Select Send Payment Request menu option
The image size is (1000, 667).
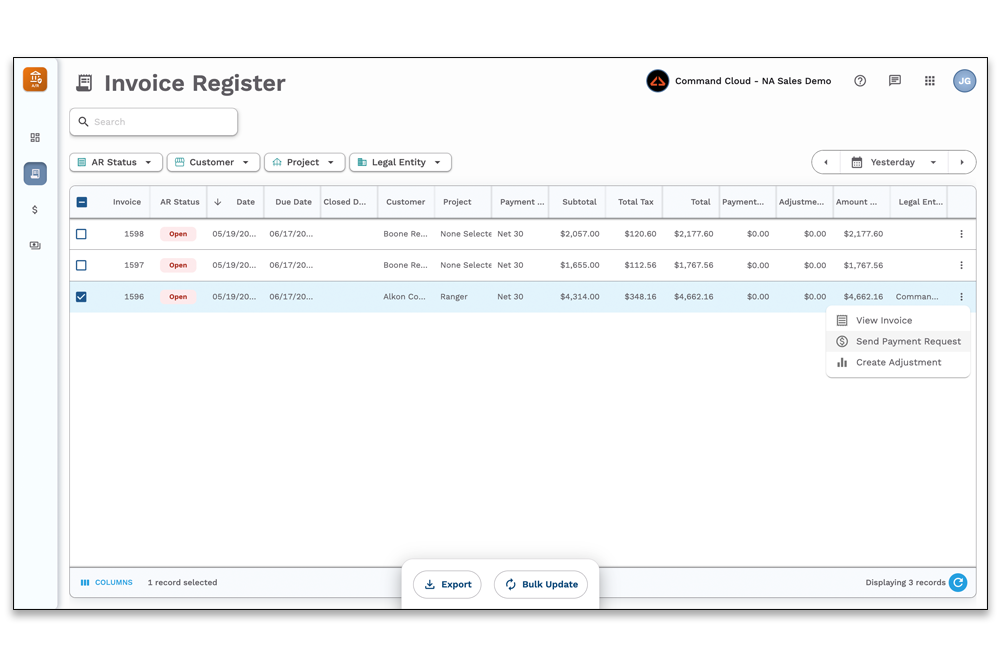pos(907,342)
